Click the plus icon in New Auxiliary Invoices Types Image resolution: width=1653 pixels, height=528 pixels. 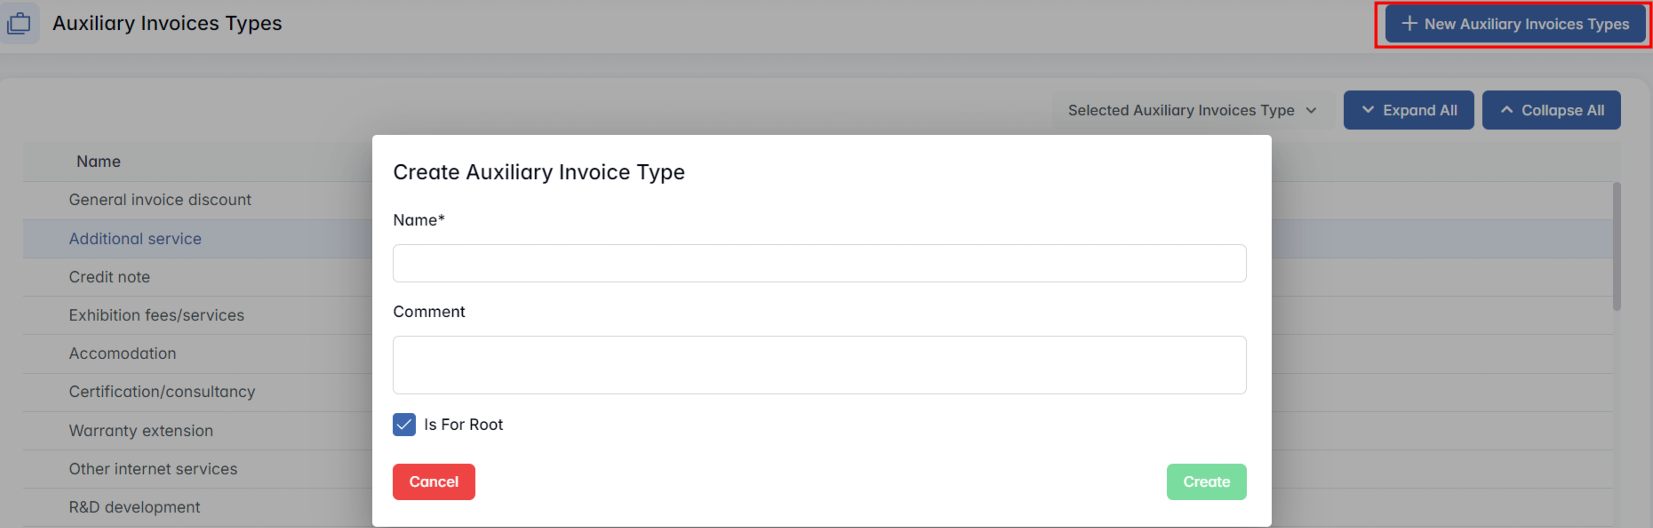tap(1409, 24)
